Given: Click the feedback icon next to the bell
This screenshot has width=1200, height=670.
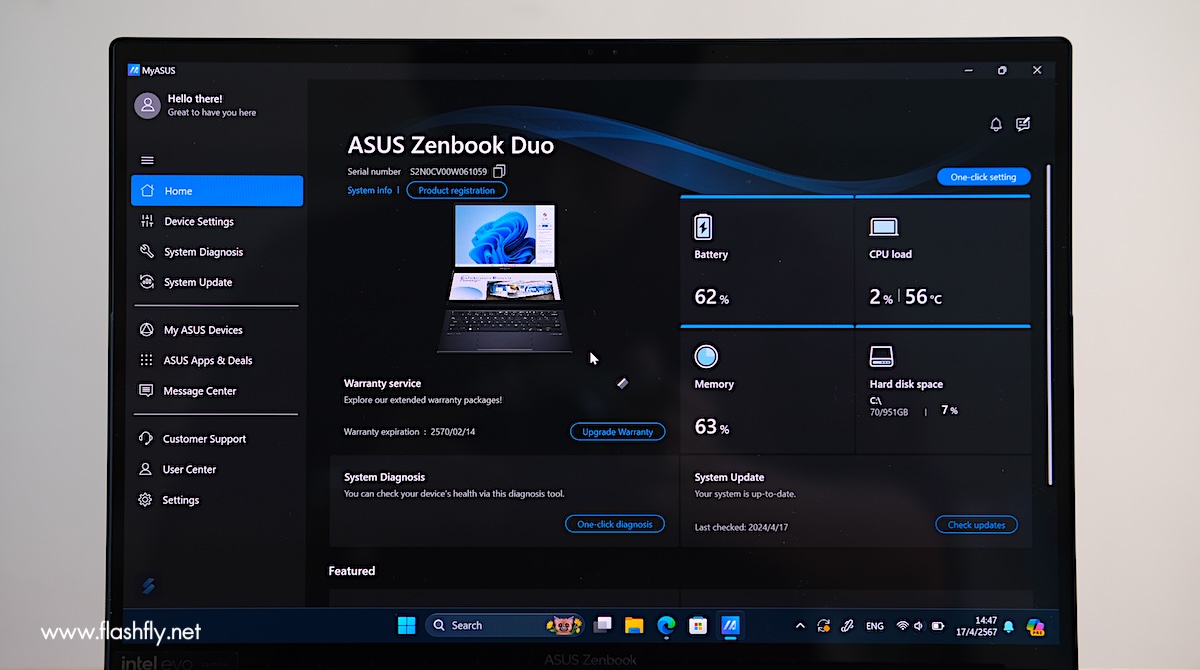Looking at the screenshot, I should (1022, 125).
